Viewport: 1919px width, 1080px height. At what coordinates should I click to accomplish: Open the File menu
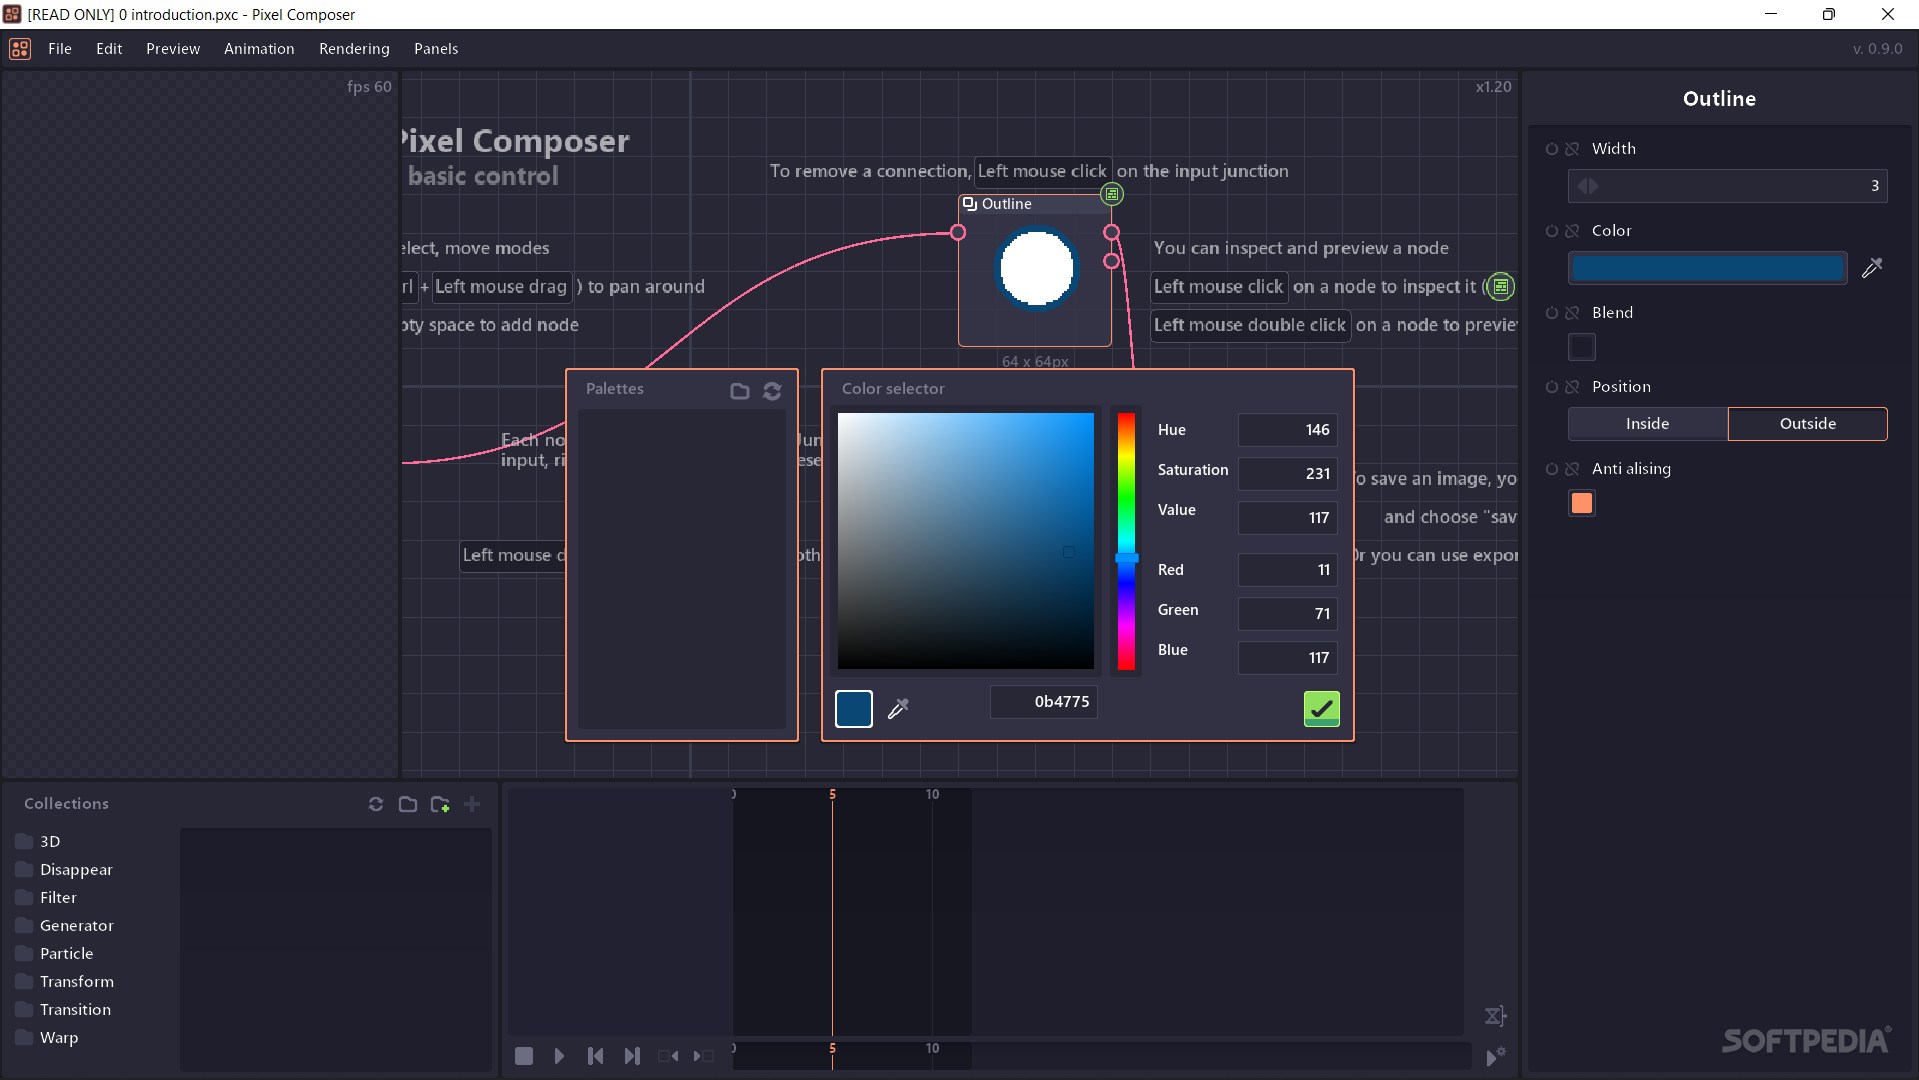coord(60,48)
